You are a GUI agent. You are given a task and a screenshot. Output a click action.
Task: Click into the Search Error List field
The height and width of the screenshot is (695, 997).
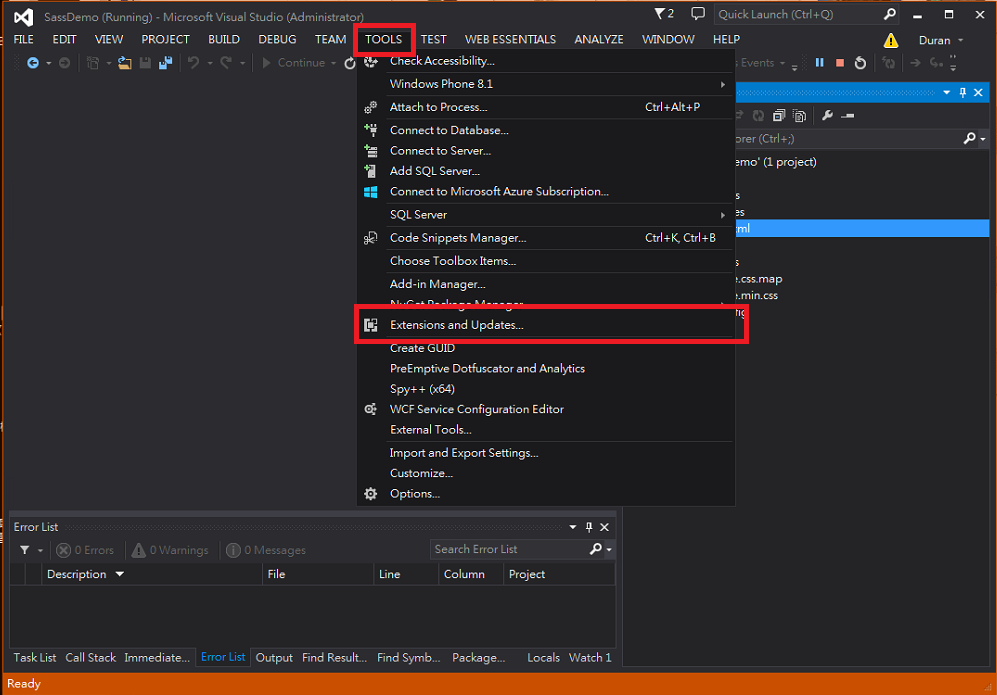[x=510, y=549]
